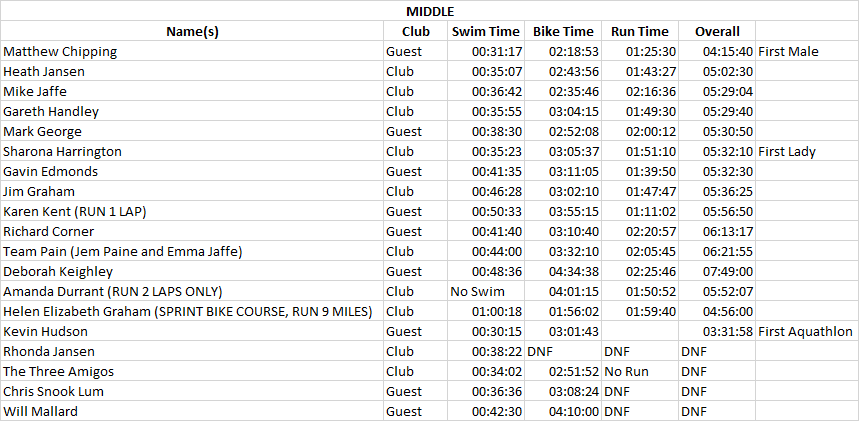Click Will Mallard's name cell

click(39, 411)
